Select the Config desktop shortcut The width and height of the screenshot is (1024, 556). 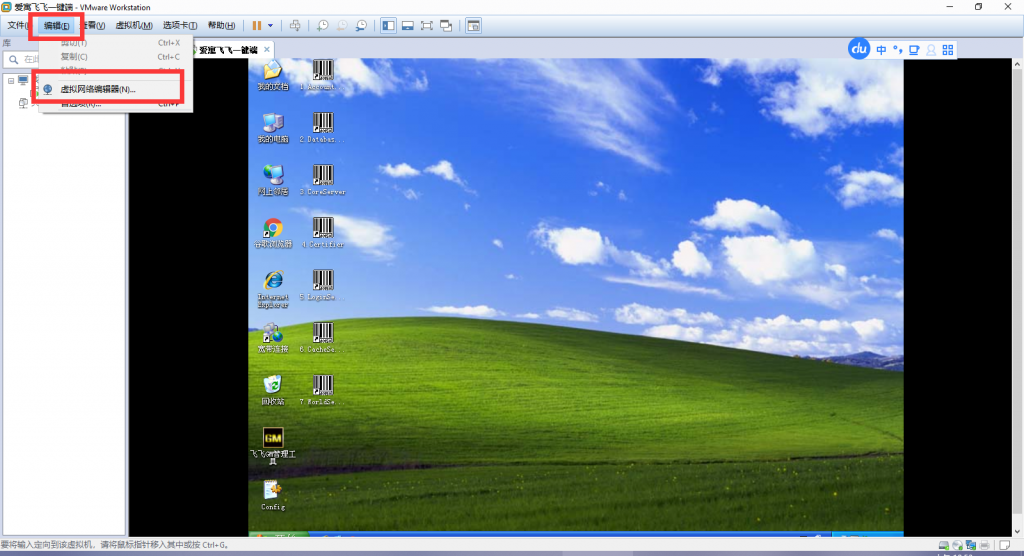click(x=273, y=495)
